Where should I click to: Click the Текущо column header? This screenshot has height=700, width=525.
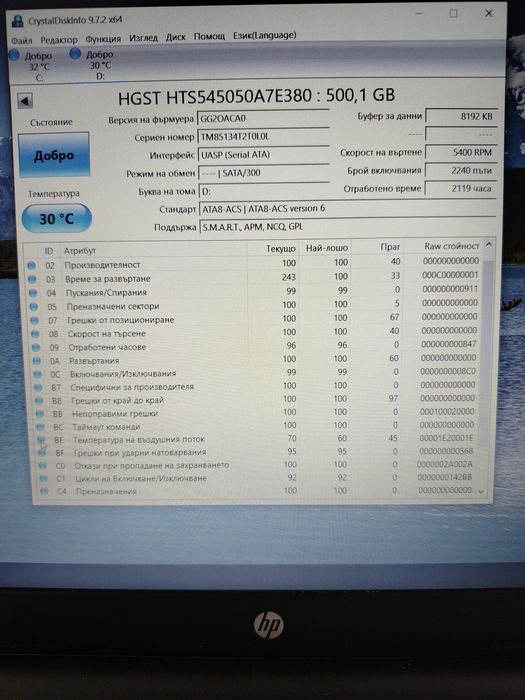point(281,248)
